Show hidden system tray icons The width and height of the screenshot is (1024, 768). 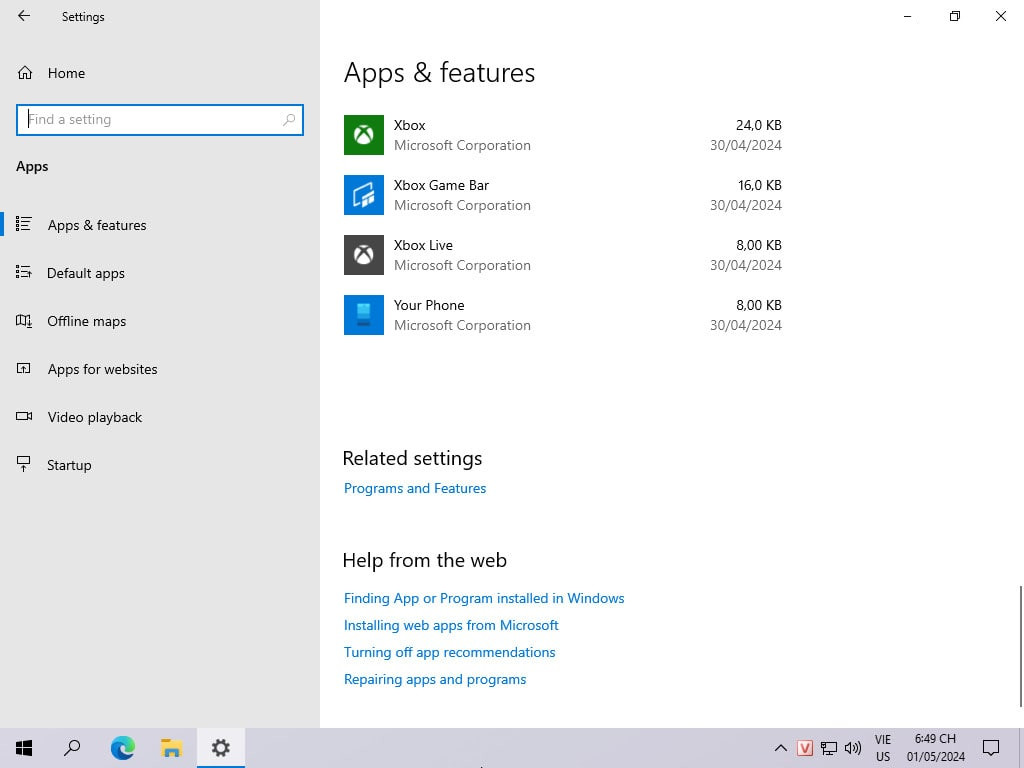tap(780, 747)
